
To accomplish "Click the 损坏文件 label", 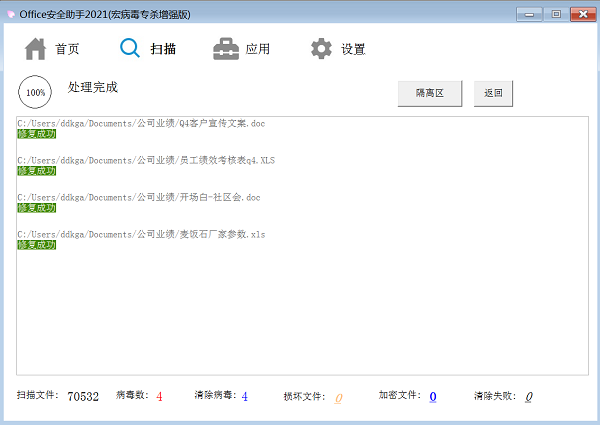I will (304, 397).
